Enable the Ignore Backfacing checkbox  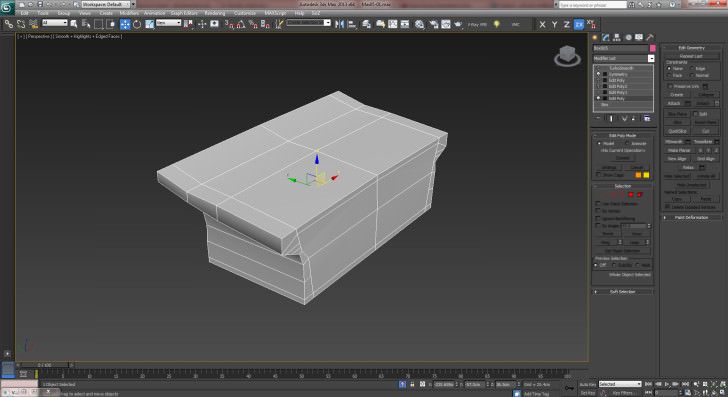point(598,218)
